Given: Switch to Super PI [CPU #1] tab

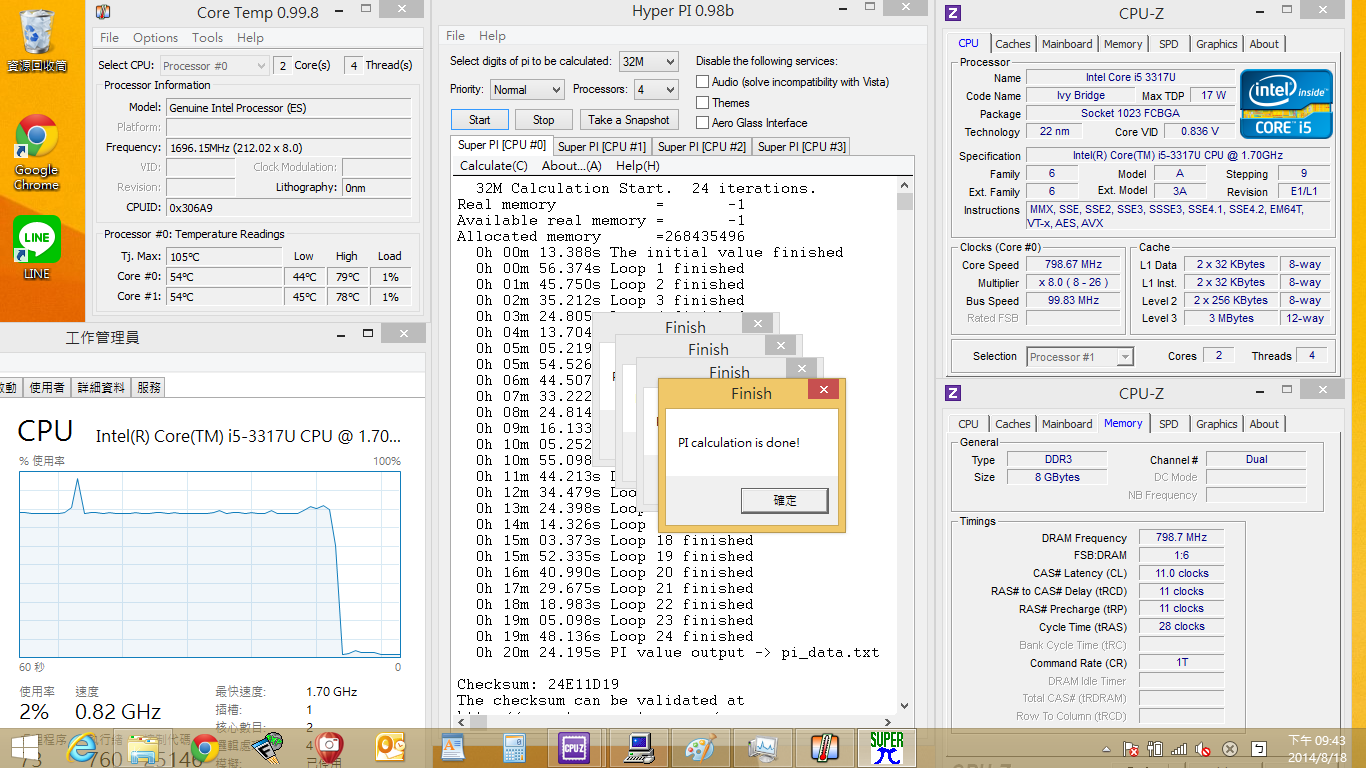Looking at the screenshot, I should (x=602, y=146).
